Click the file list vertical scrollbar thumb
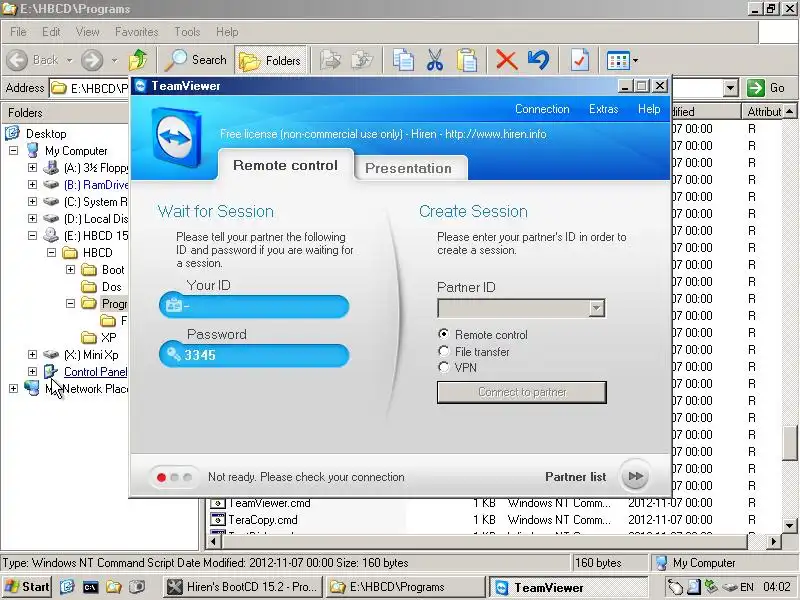This screenshot has height=600, width=800. pos(790,442)
